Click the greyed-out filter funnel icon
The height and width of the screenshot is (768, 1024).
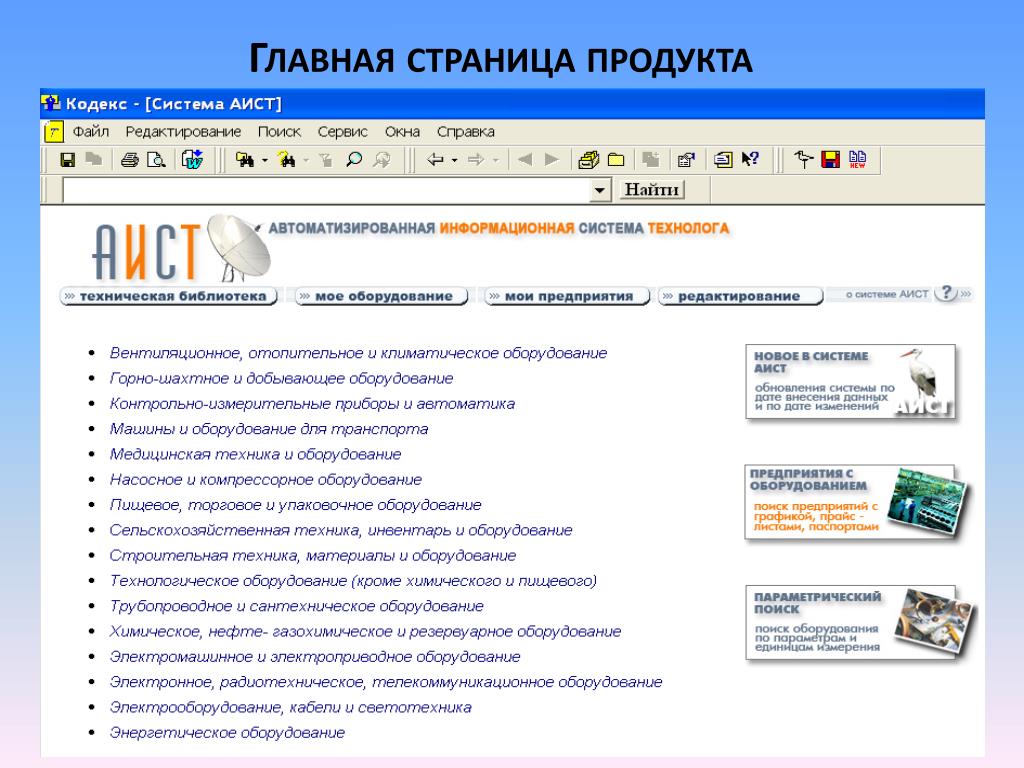click(326, 160)
